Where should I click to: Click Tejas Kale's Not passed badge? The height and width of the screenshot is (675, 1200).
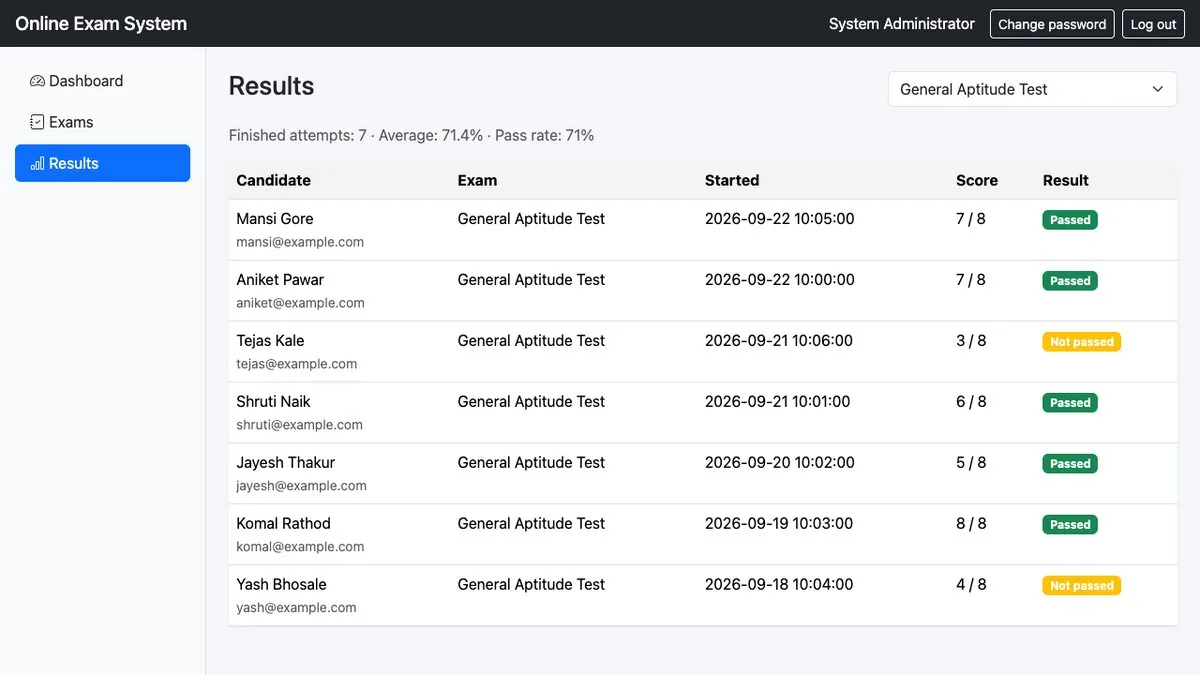click(1082, 342)
